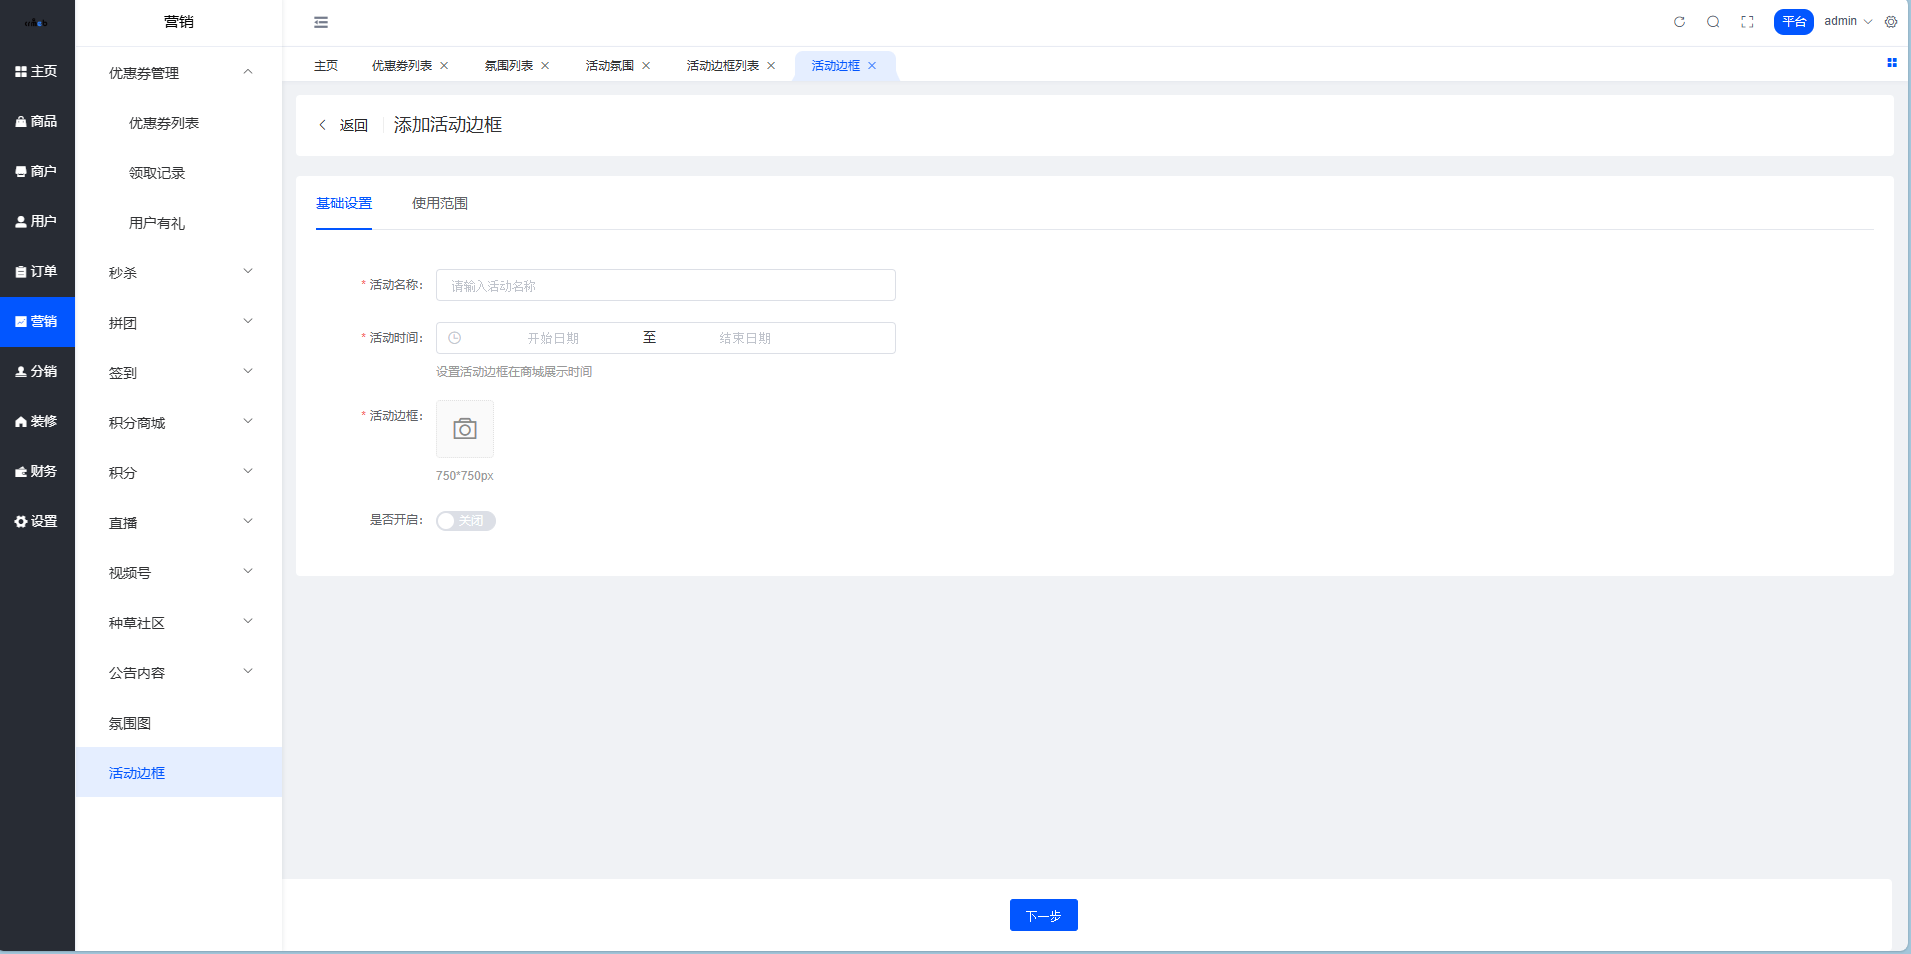Click the tab grid icon at right

1891,63
